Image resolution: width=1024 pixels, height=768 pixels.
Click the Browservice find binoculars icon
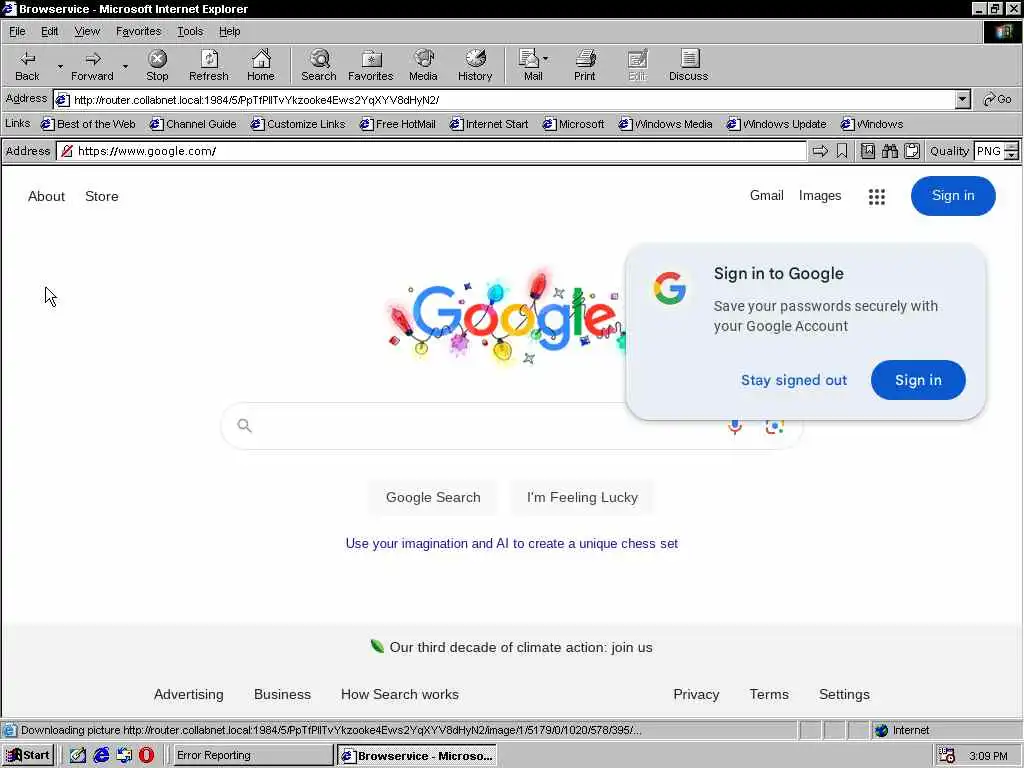click(x=889, y=152)
